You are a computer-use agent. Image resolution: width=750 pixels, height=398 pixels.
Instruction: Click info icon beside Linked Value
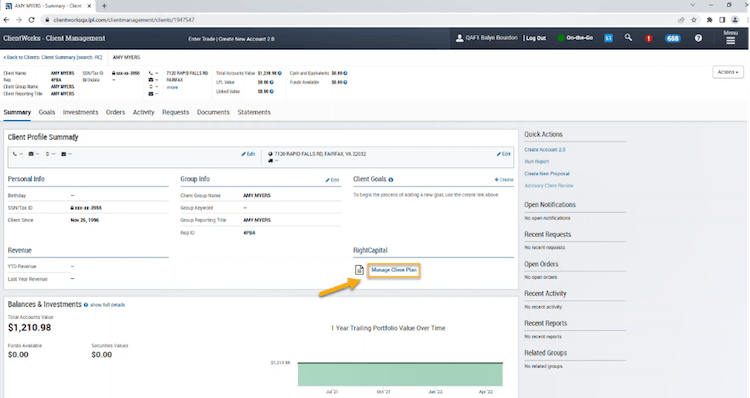271,91
